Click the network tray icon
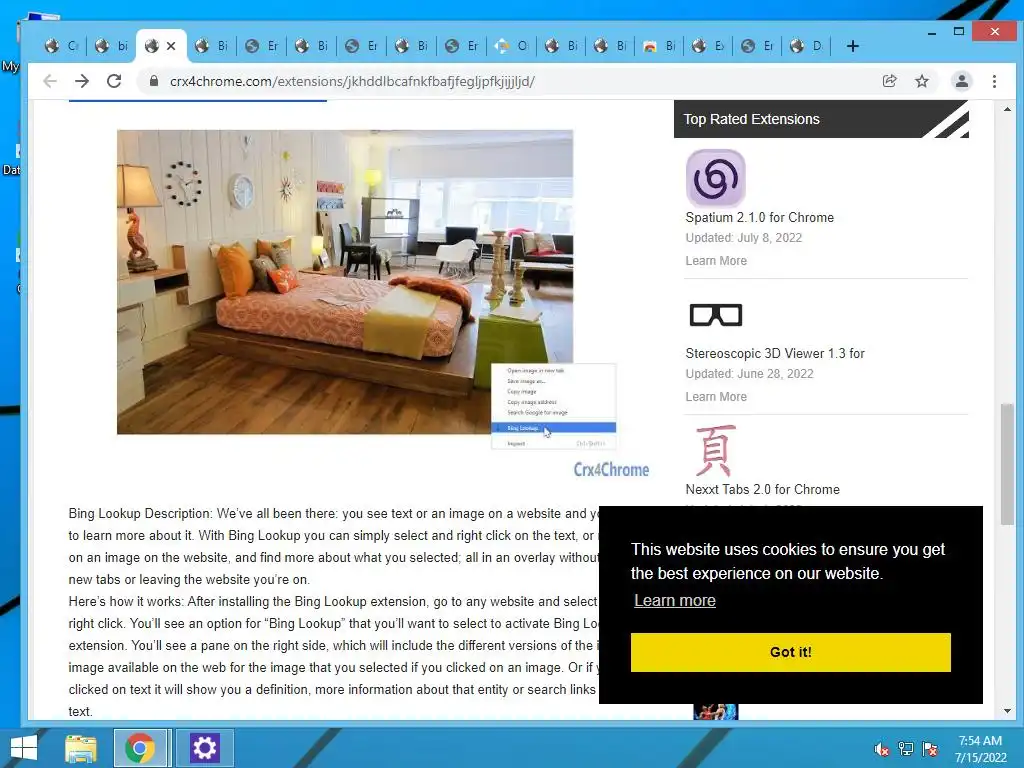 tap(905, 749)
